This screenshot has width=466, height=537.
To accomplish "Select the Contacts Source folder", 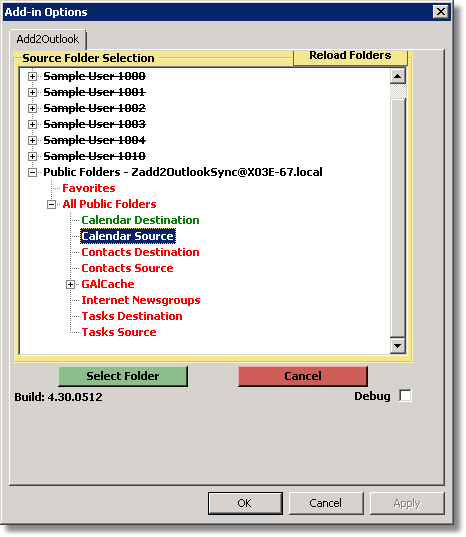I will 127,268.
